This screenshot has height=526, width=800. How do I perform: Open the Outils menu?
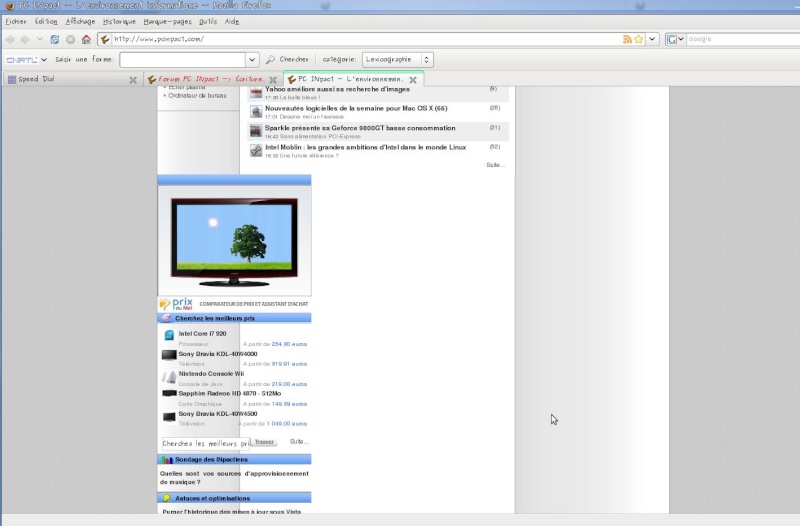(x=208, y=21)
